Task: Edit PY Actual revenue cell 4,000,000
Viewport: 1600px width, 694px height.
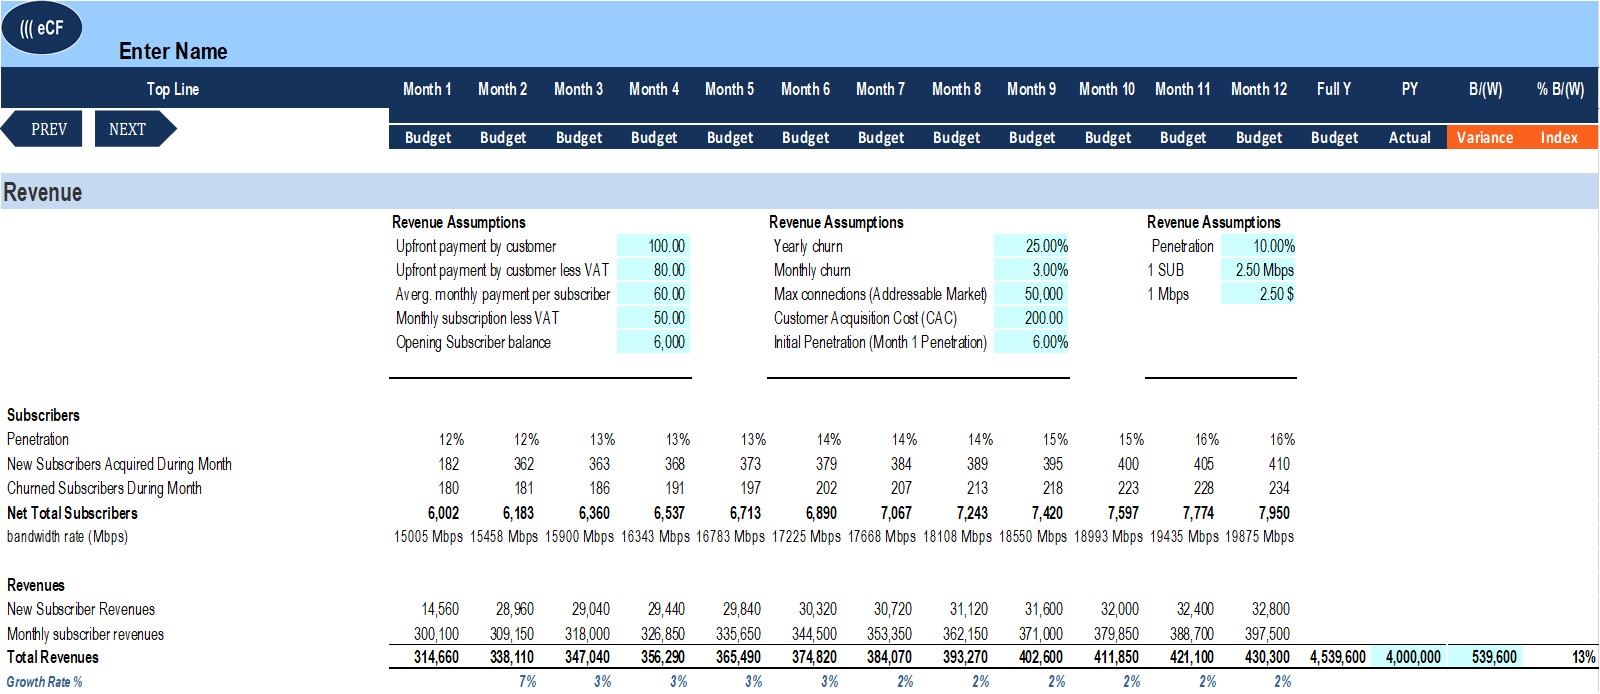Action: [x=1410, y=657]
